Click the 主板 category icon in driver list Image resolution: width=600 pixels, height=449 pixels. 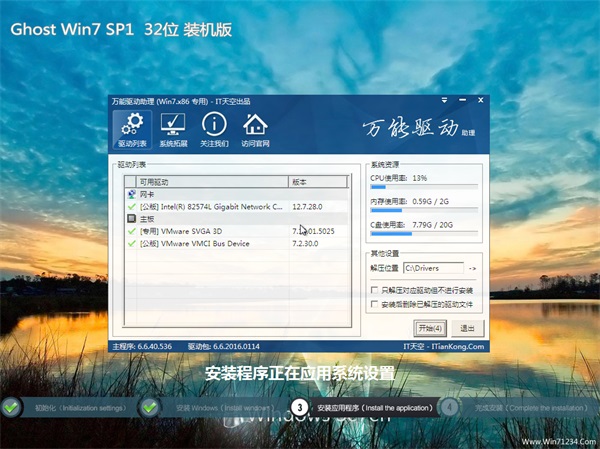131,217
